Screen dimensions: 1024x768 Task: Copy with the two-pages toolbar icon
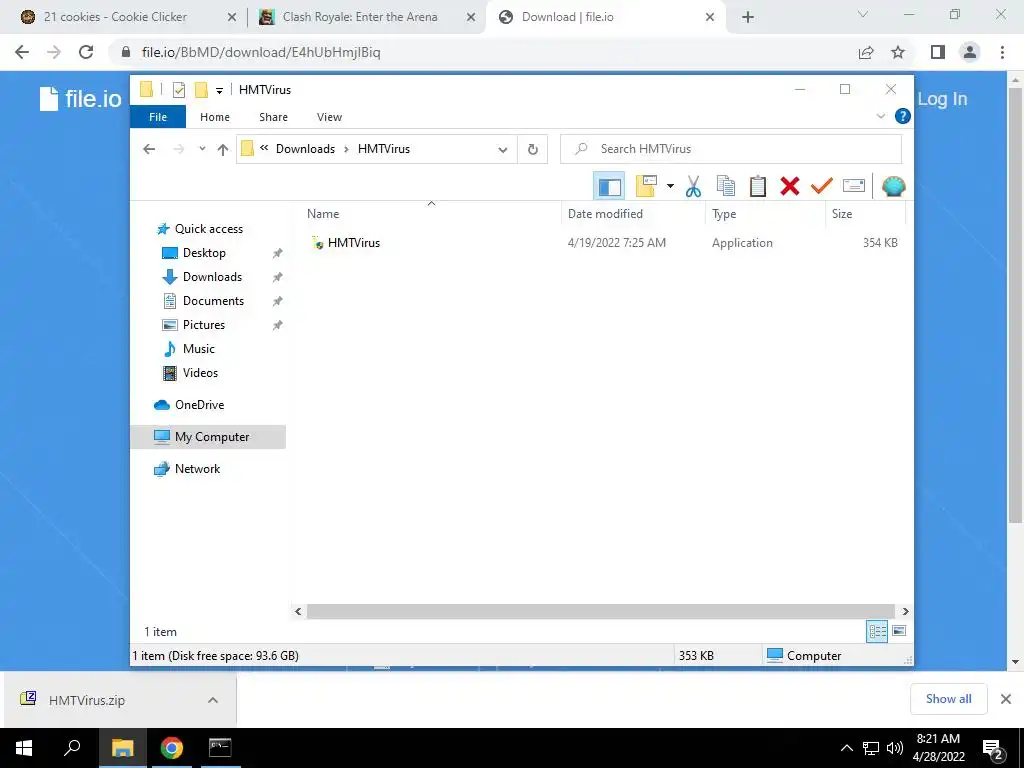click(726, 186)
